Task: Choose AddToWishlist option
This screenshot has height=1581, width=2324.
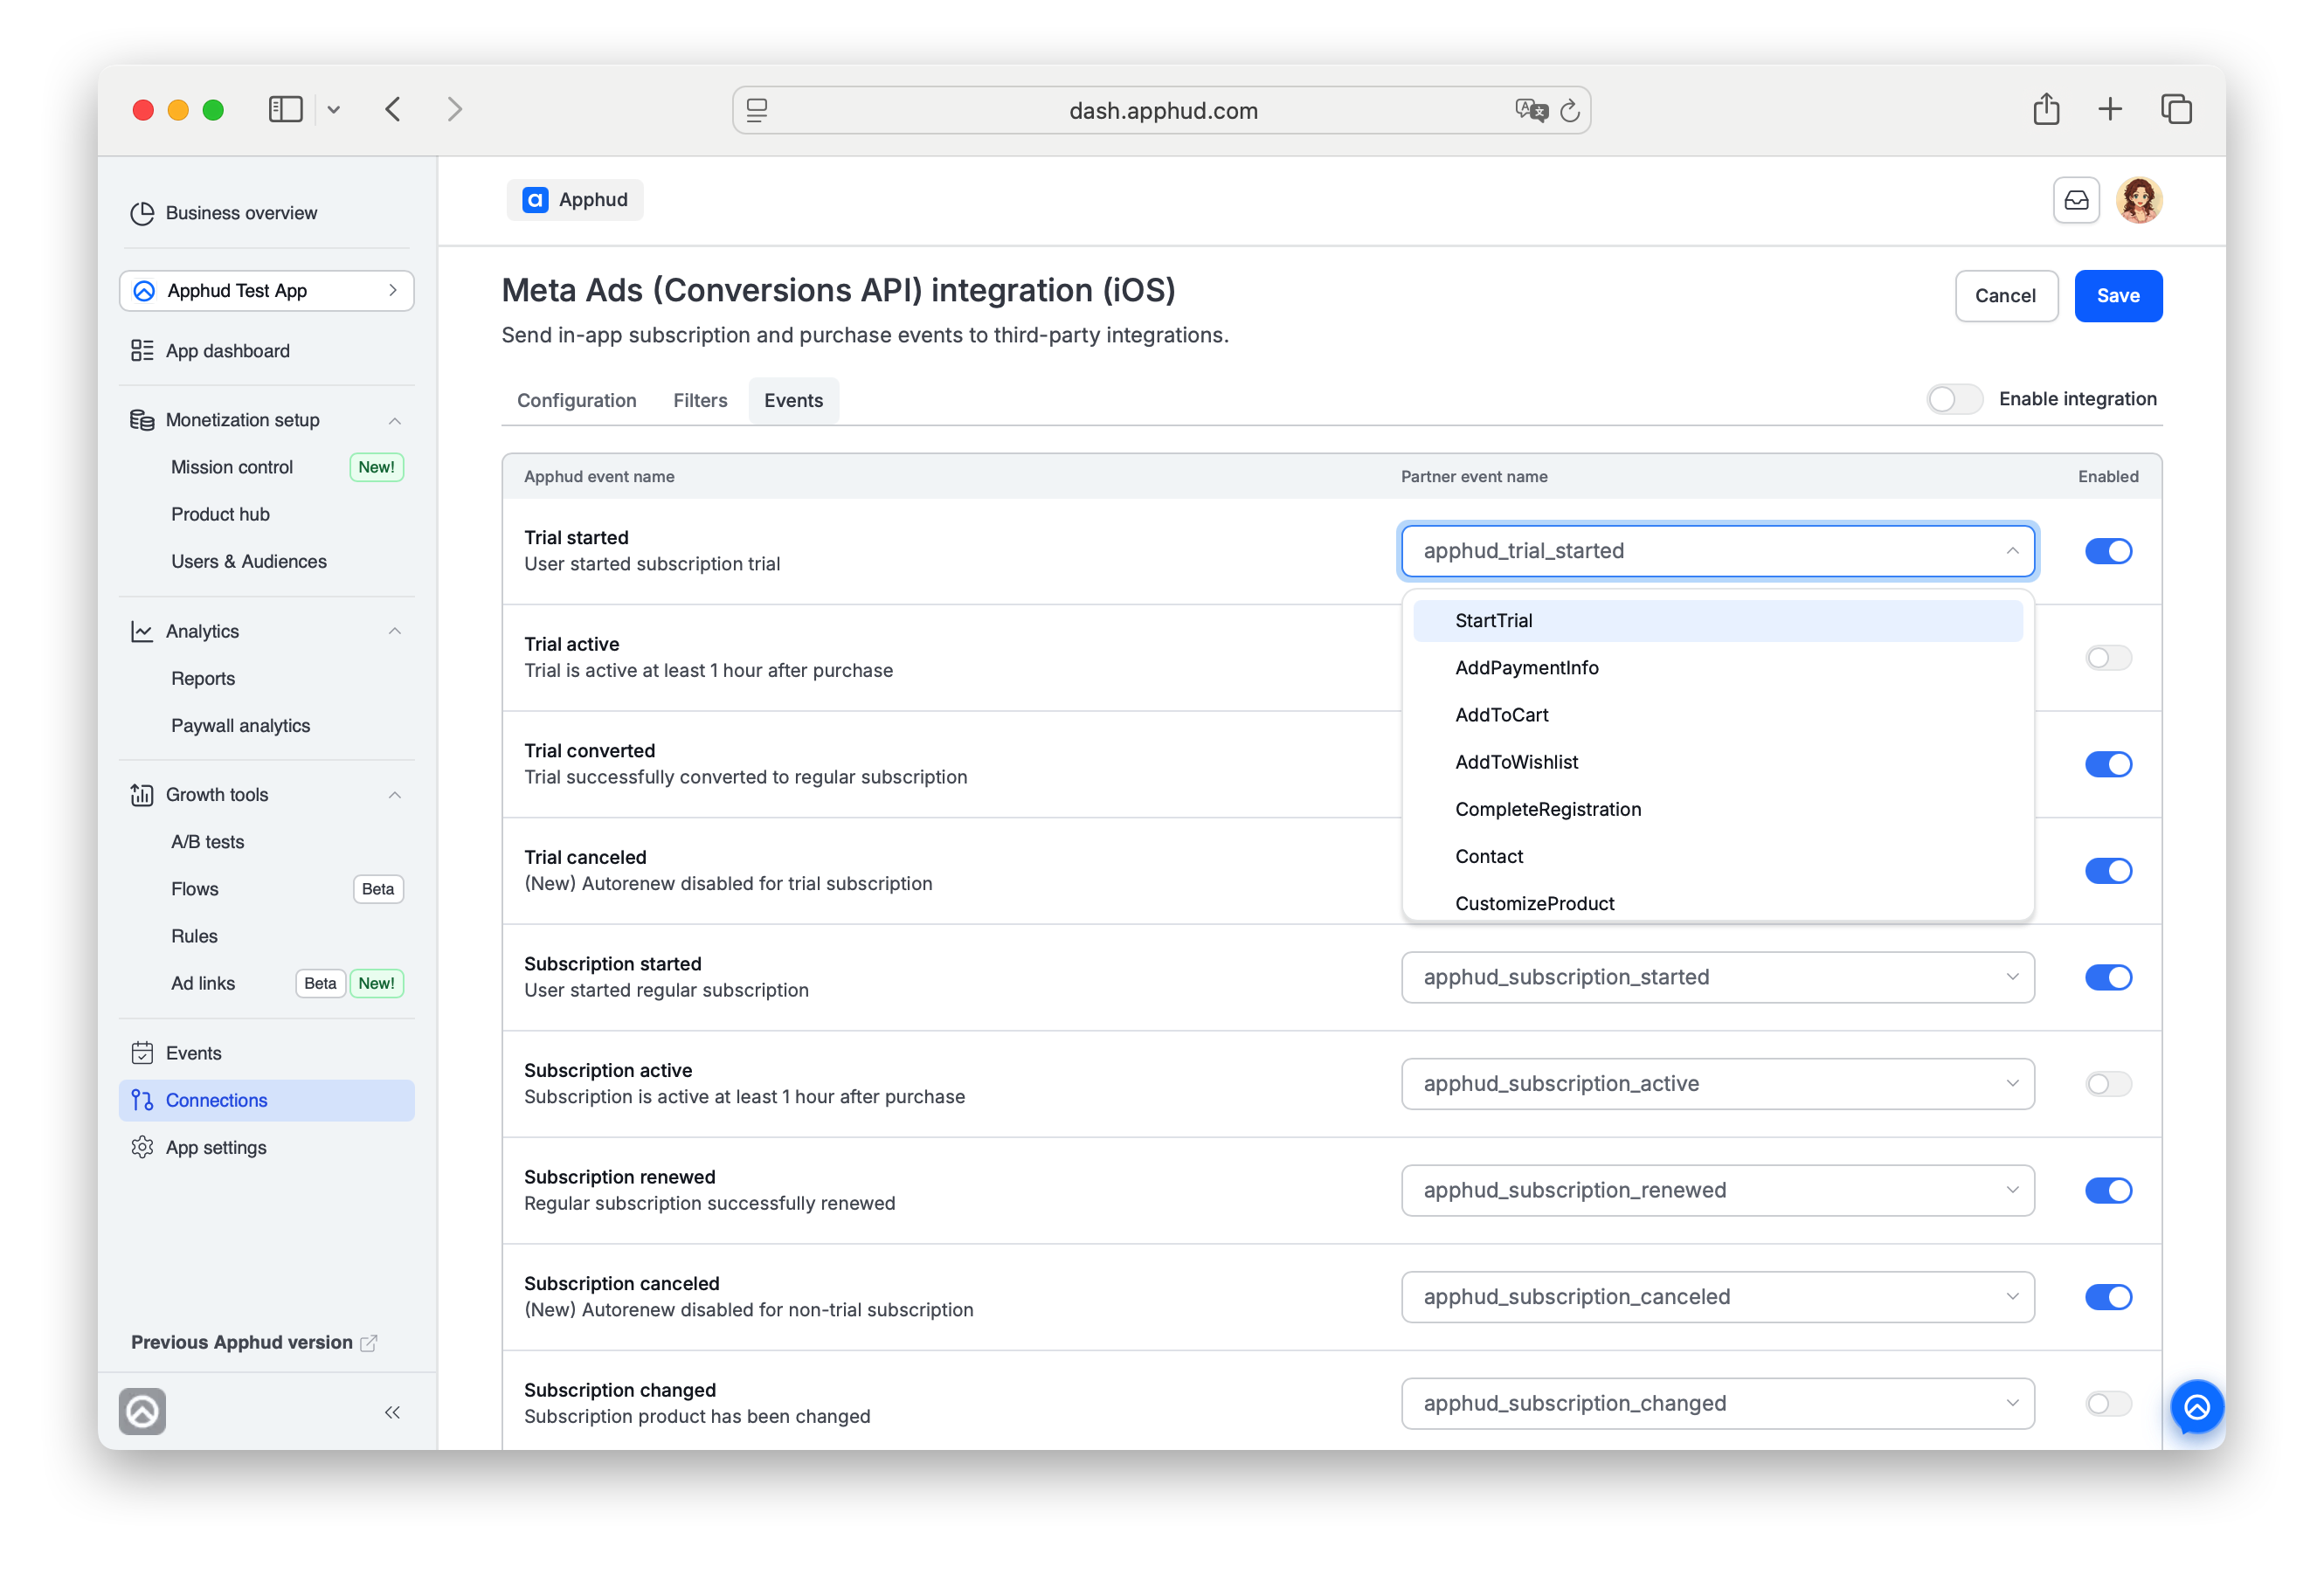Action: (x=1717, y=762)
